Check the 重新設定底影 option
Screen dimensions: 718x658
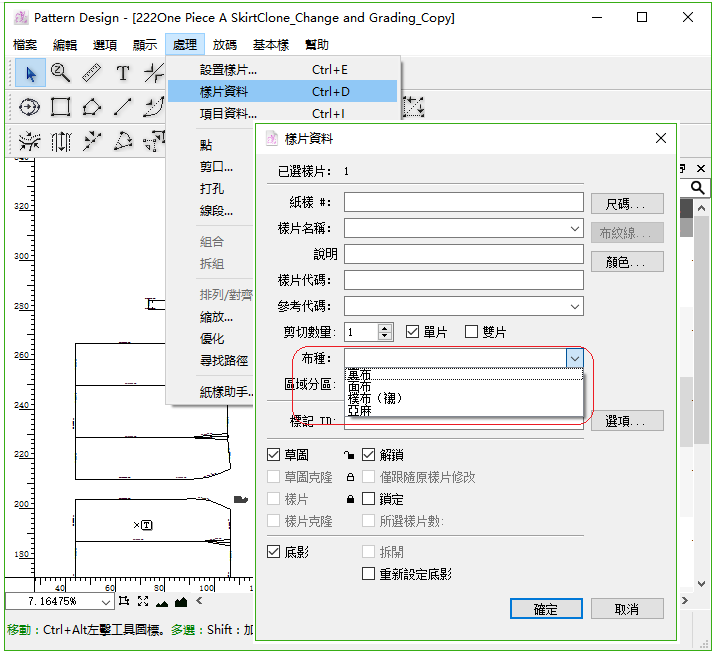point(369,574)
